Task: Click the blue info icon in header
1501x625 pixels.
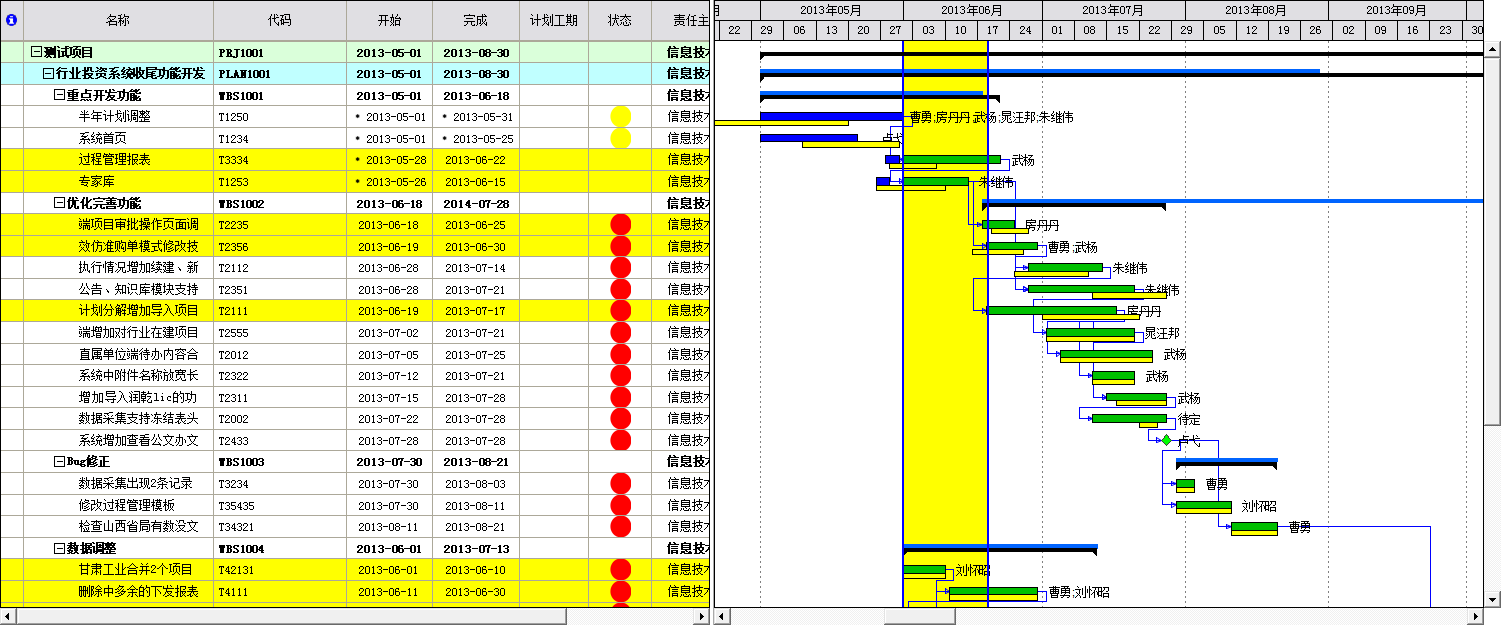Action: point(11,20)
